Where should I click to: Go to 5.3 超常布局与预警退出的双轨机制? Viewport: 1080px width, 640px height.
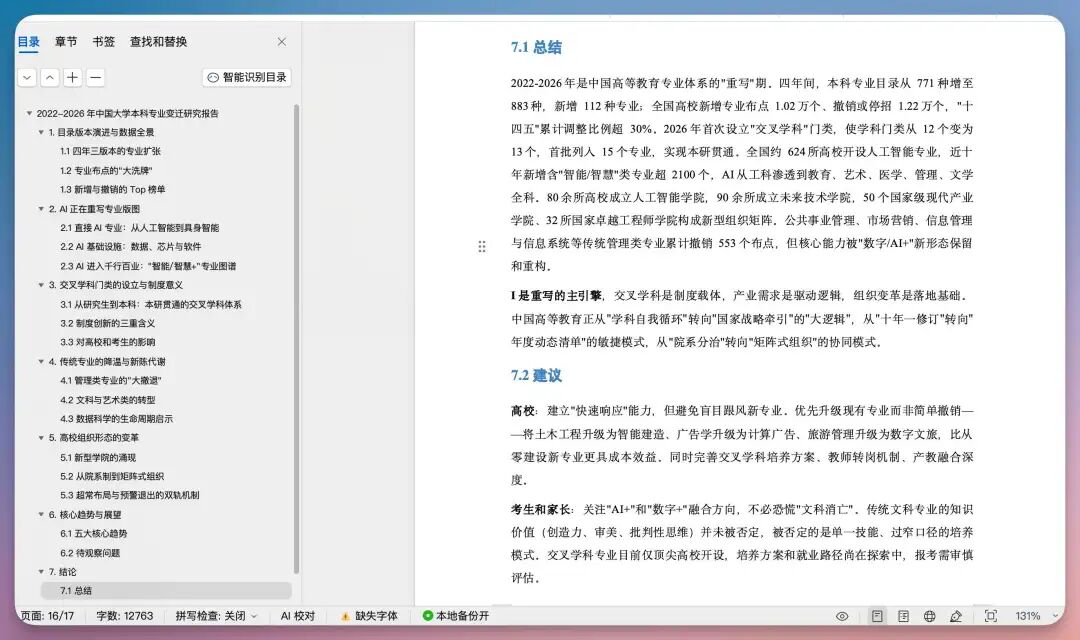click(x=129, y=495)
